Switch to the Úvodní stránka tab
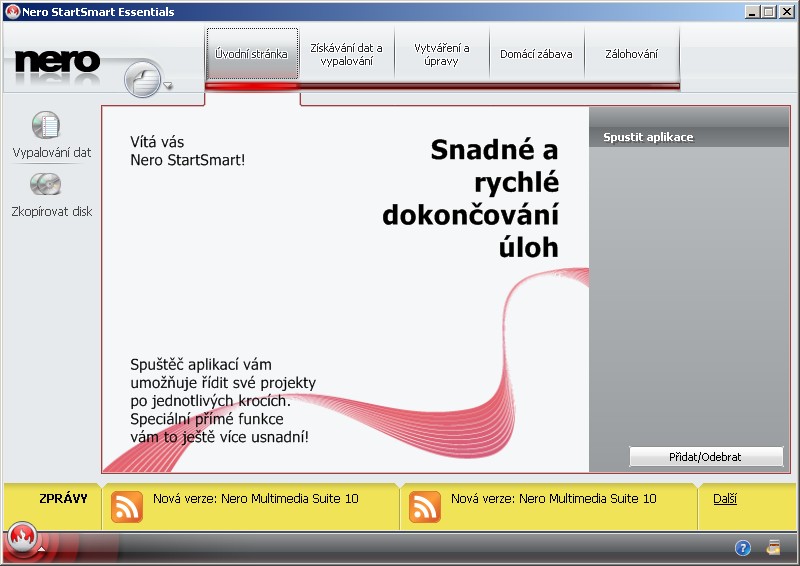Screen dimensions: 800x566 click(252, 54)
